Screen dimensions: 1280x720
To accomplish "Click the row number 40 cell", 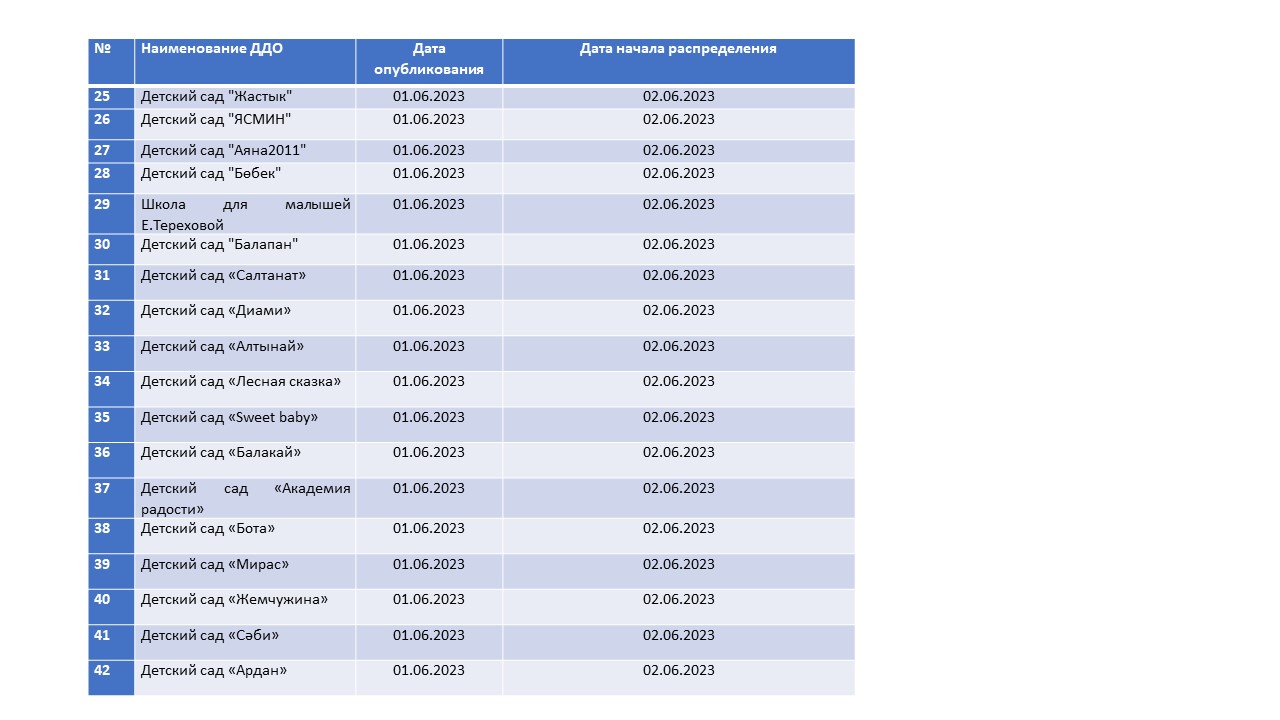I will tap(102, 600).
